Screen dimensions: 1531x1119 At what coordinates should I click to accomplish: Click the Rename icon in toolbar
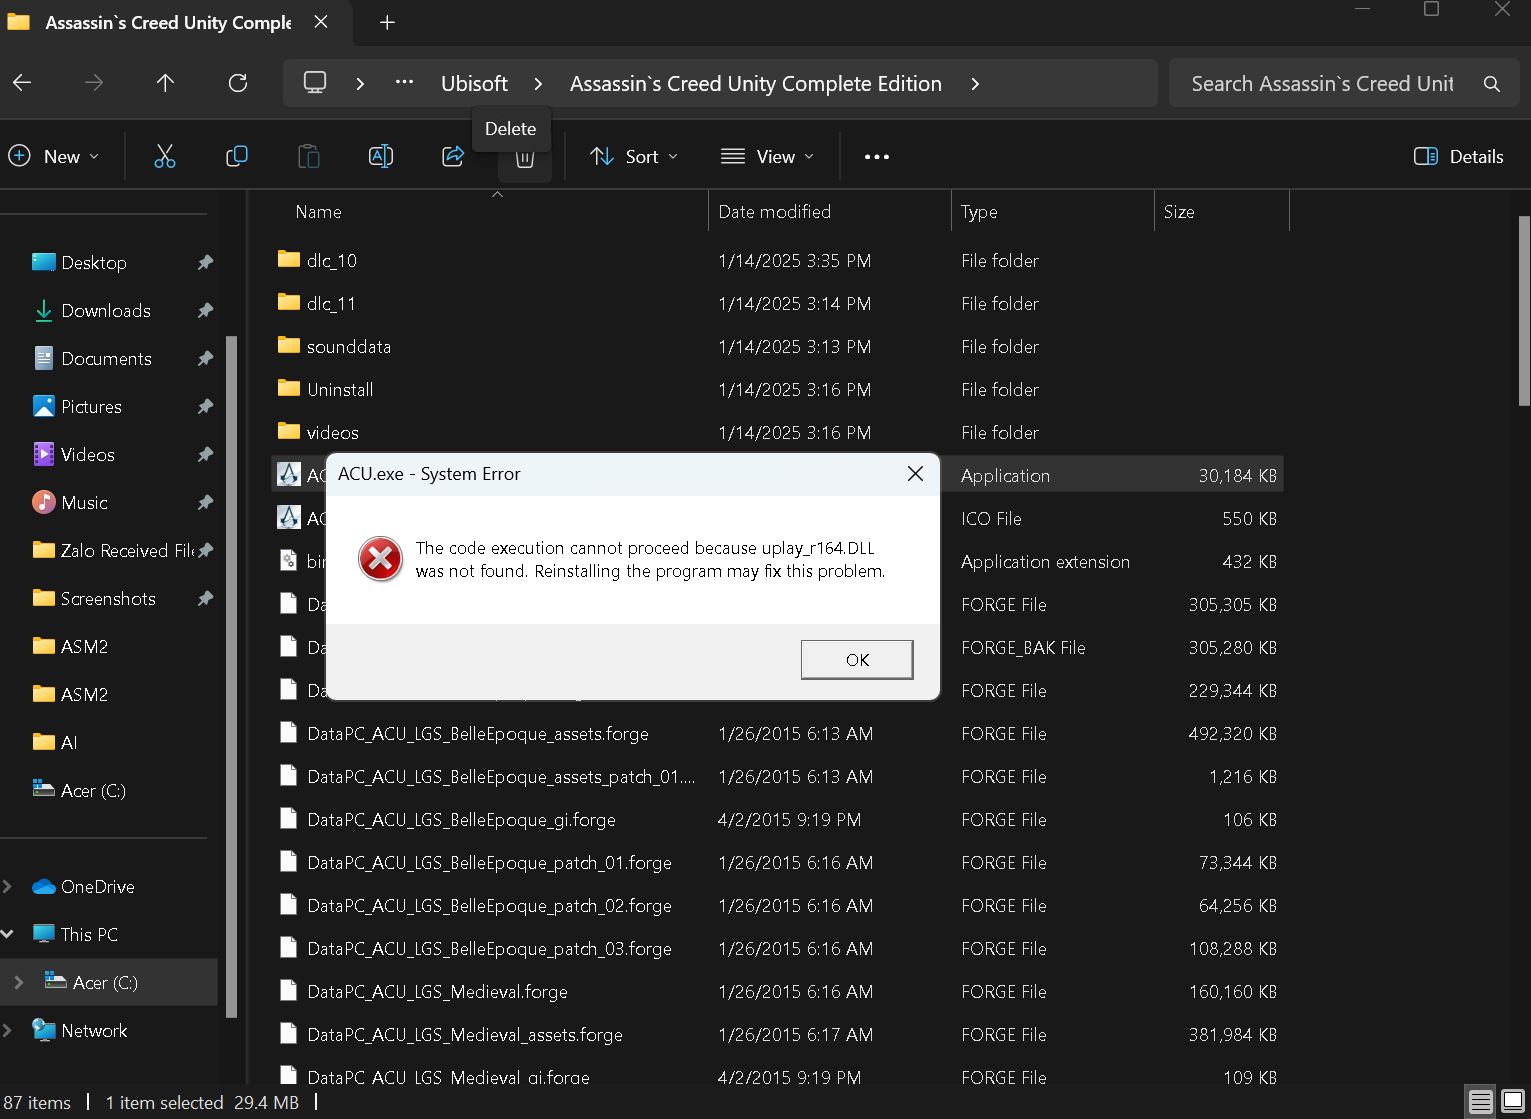381,156
